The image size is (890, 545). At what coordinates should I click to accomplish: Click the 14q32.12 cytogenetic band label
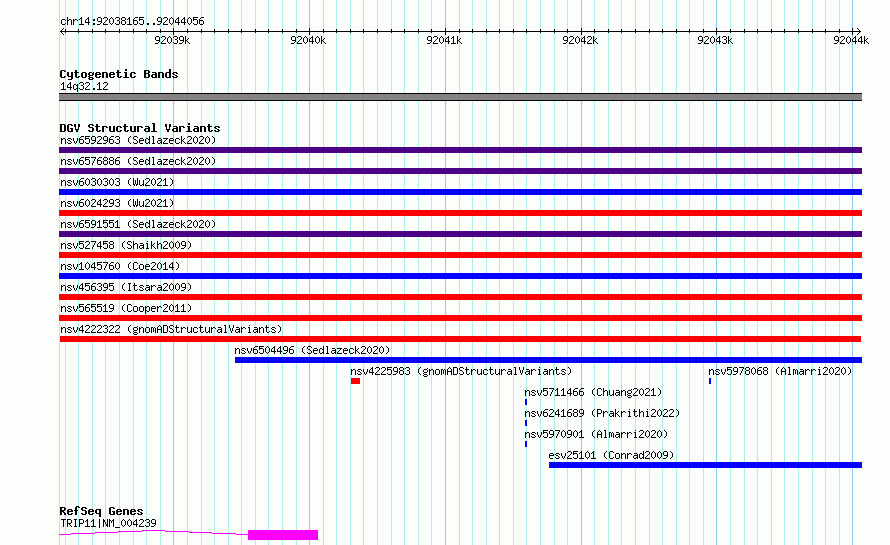point(84,86)
